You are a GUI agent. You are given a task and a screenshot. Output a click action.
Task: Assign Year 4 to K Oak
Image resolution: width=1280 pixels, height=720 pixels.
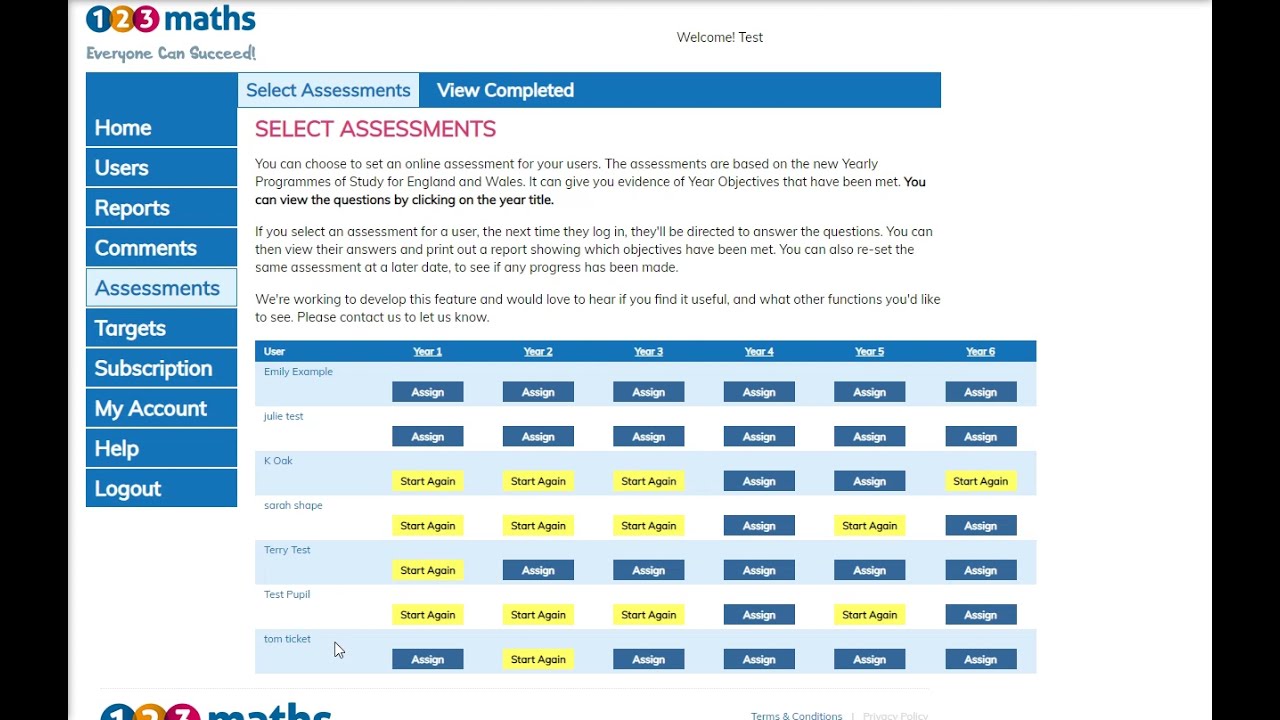click(759, 481)
